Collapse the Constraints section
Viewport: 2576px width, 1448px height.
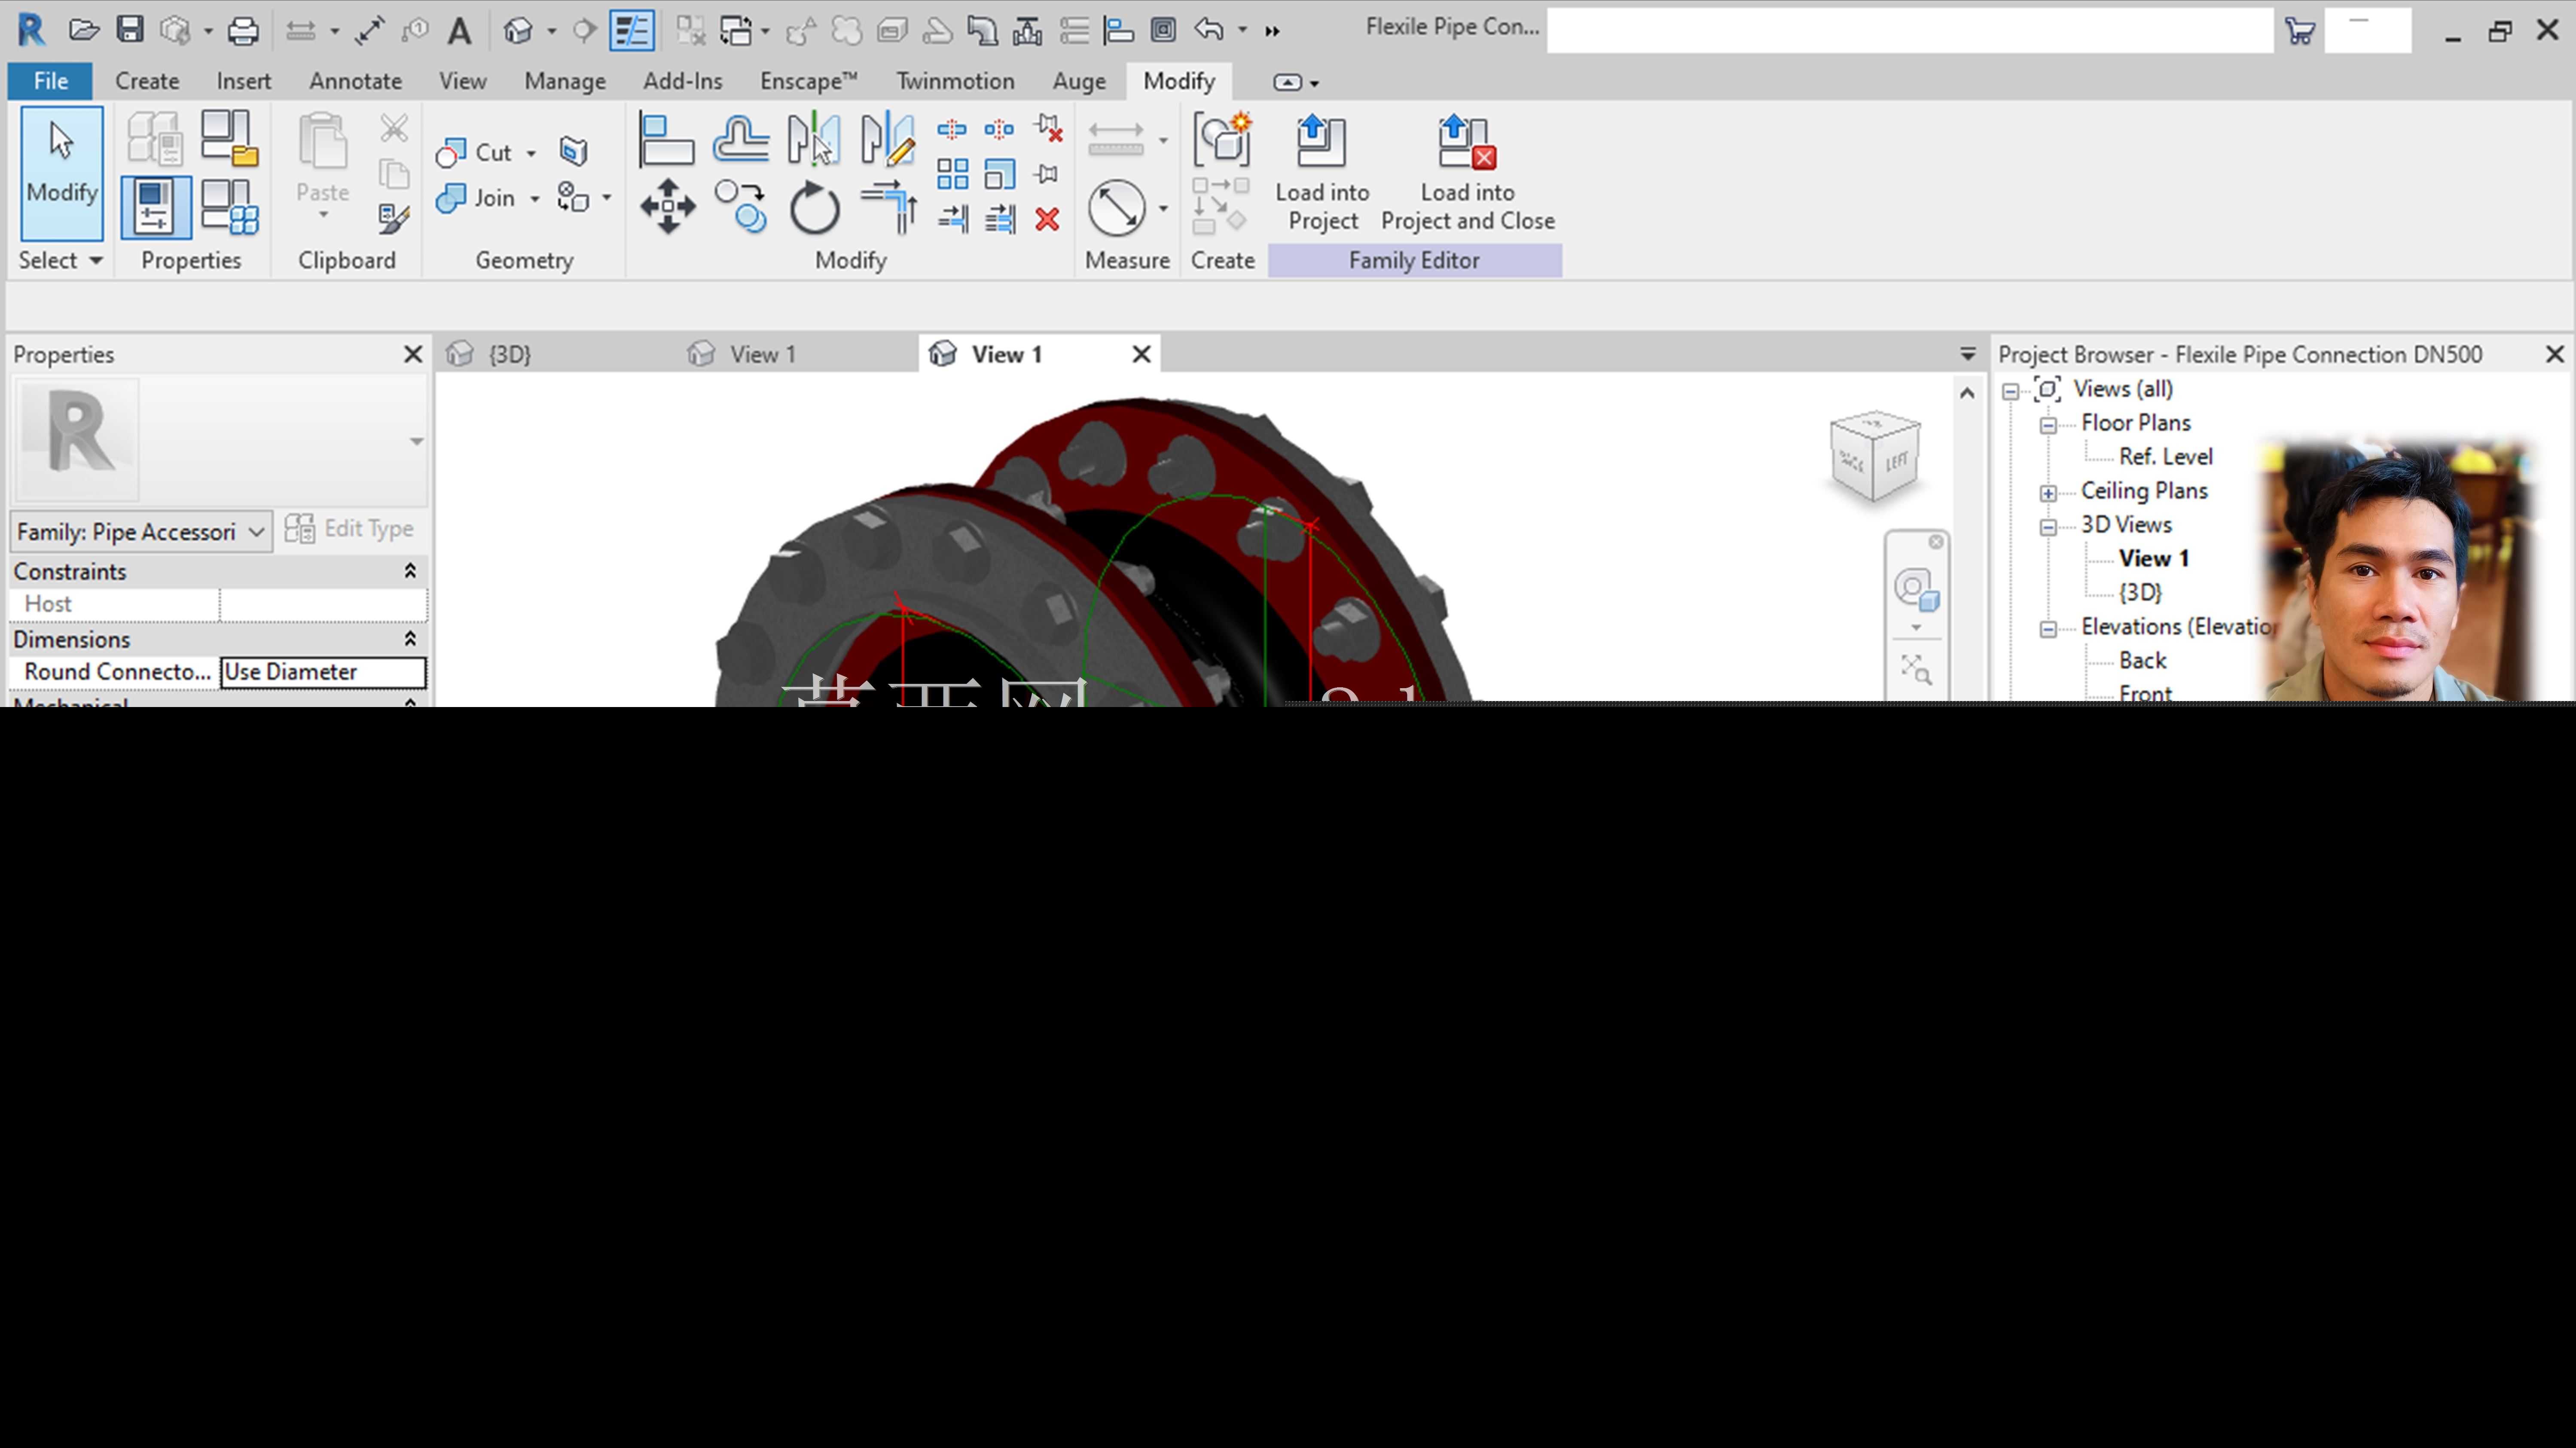click(409, 571)
